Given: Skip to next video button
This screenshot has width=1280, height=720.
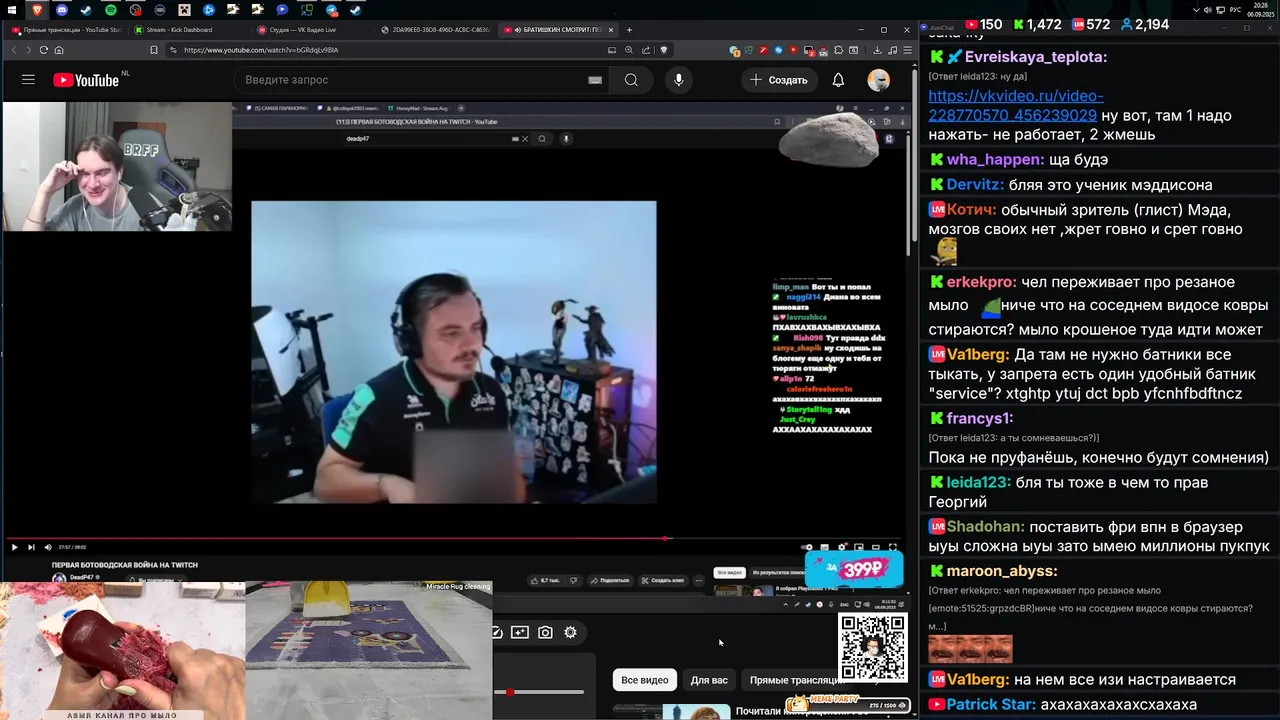Looking at the screenshot, I should [x=31, y=547].
